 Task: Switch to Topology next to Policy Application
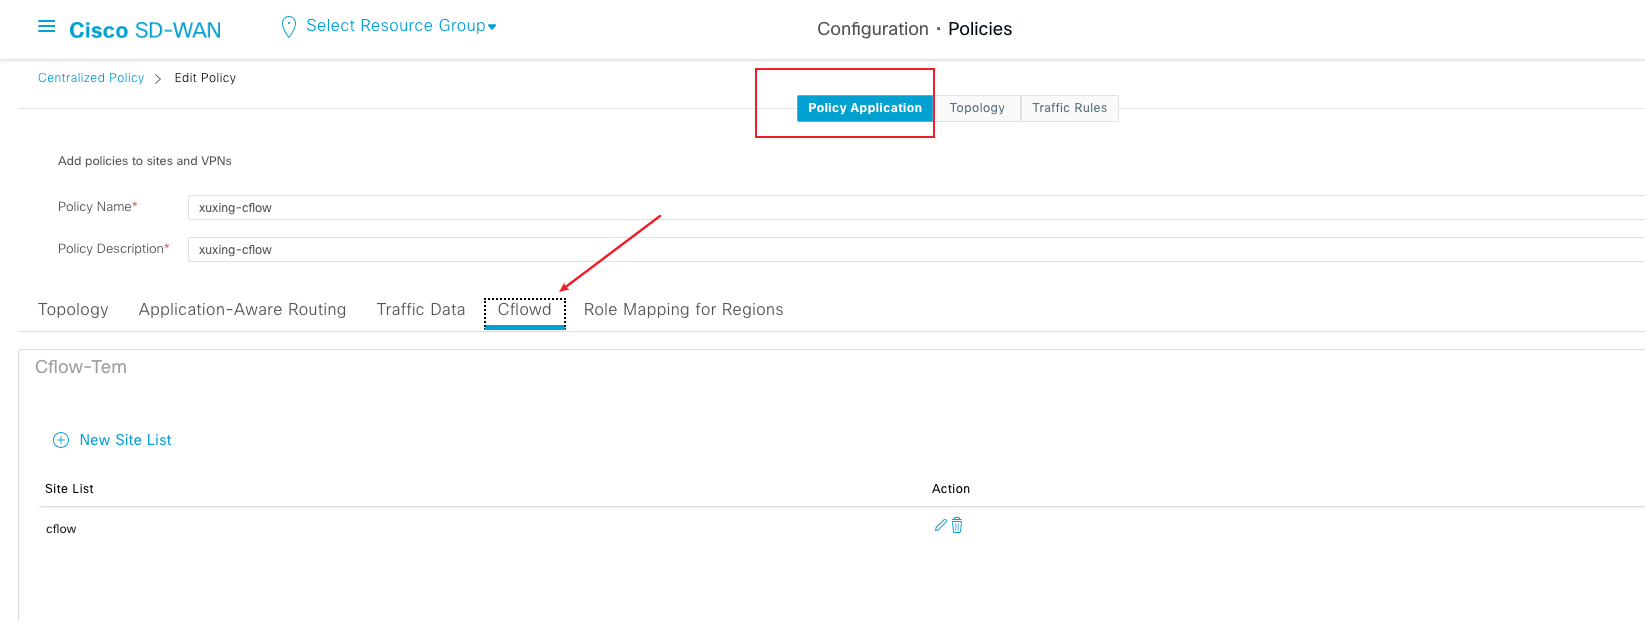pos(977,108)
